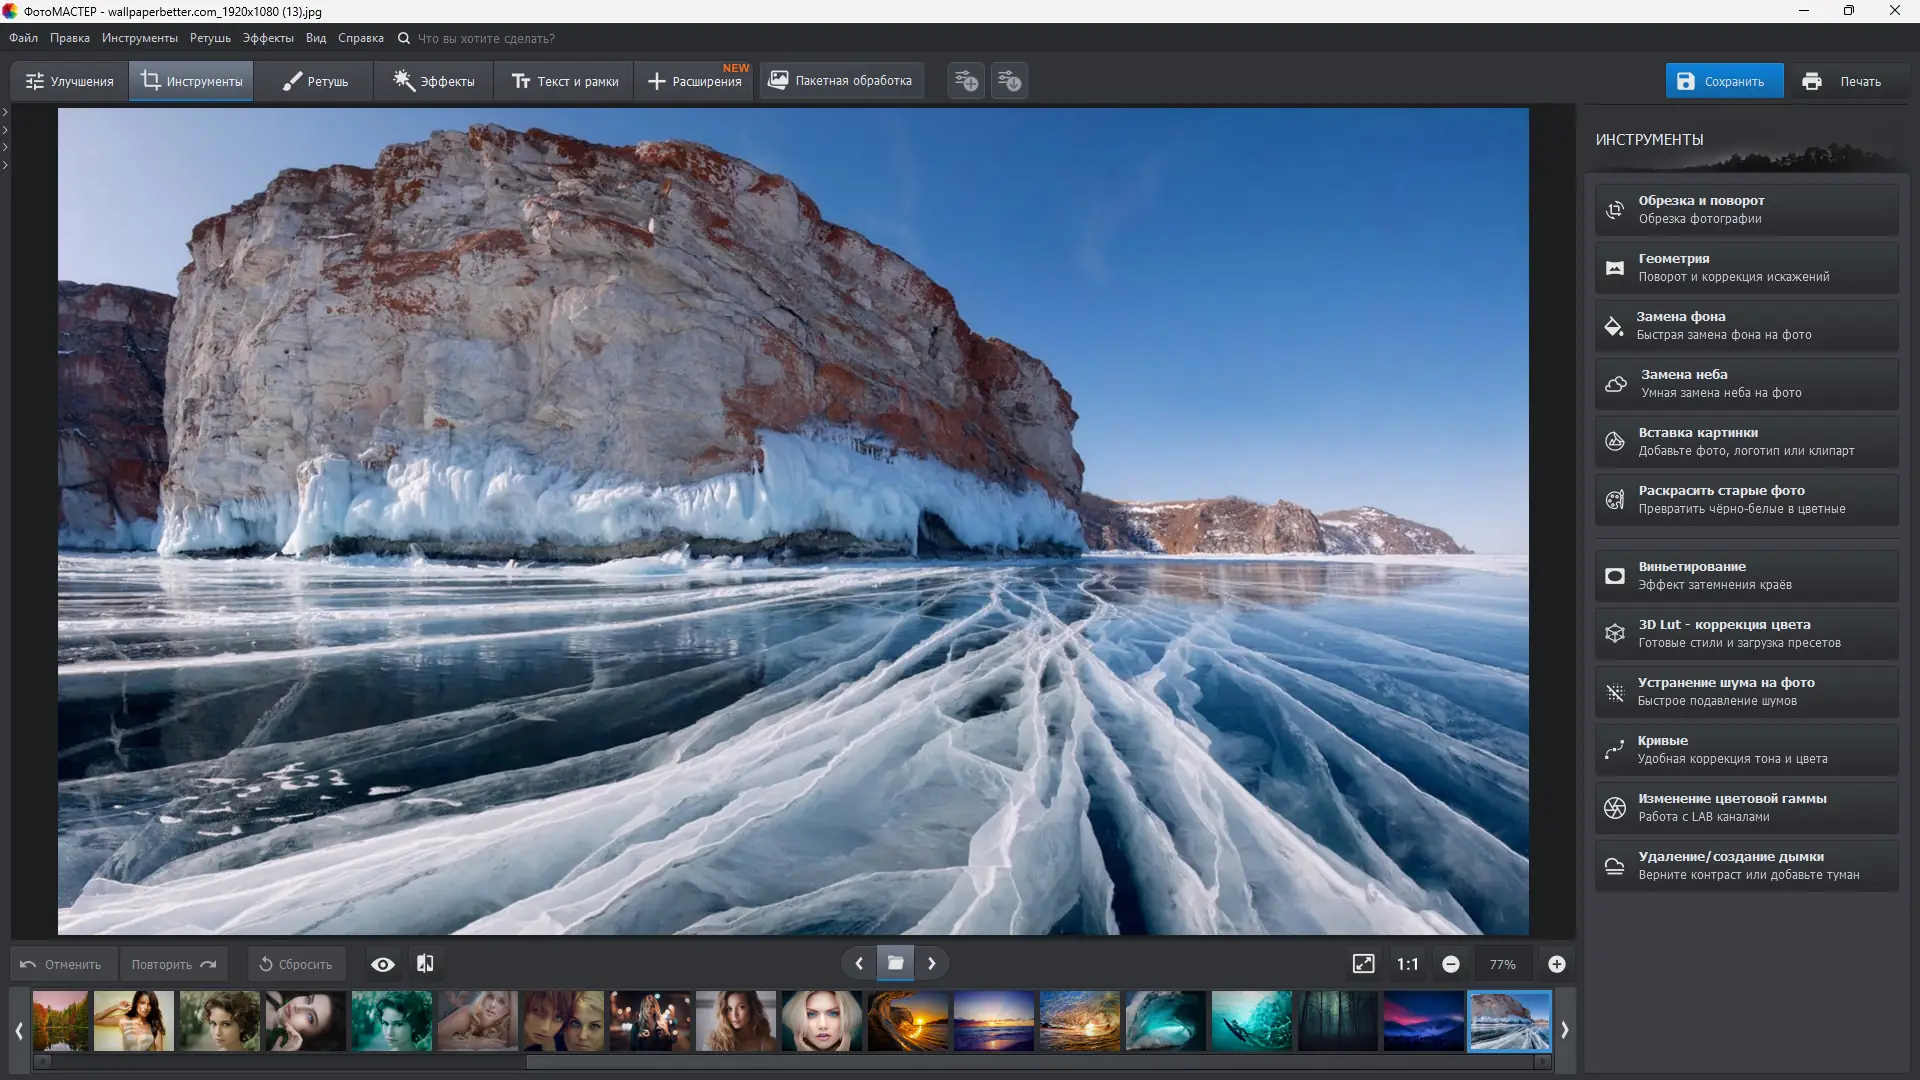Screen dimensions: 1920x1080
Task: Click the zoom out minus icon
Action: pos(1451,964)
